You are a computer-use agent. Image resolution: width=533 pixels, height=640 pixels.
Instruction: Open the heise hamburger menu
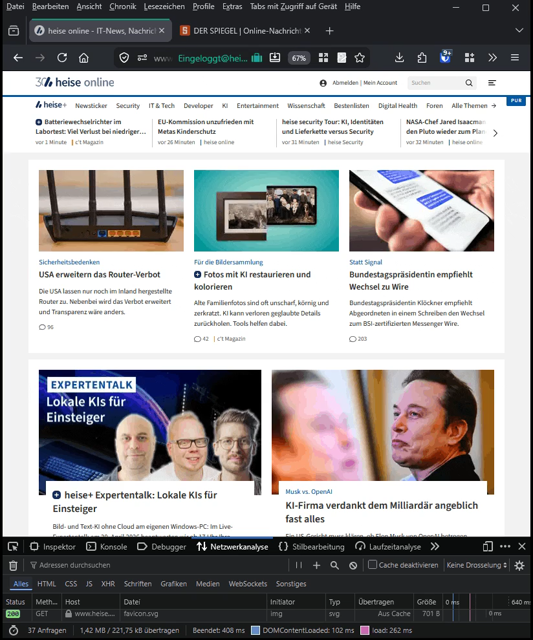[x=492, y=83]
